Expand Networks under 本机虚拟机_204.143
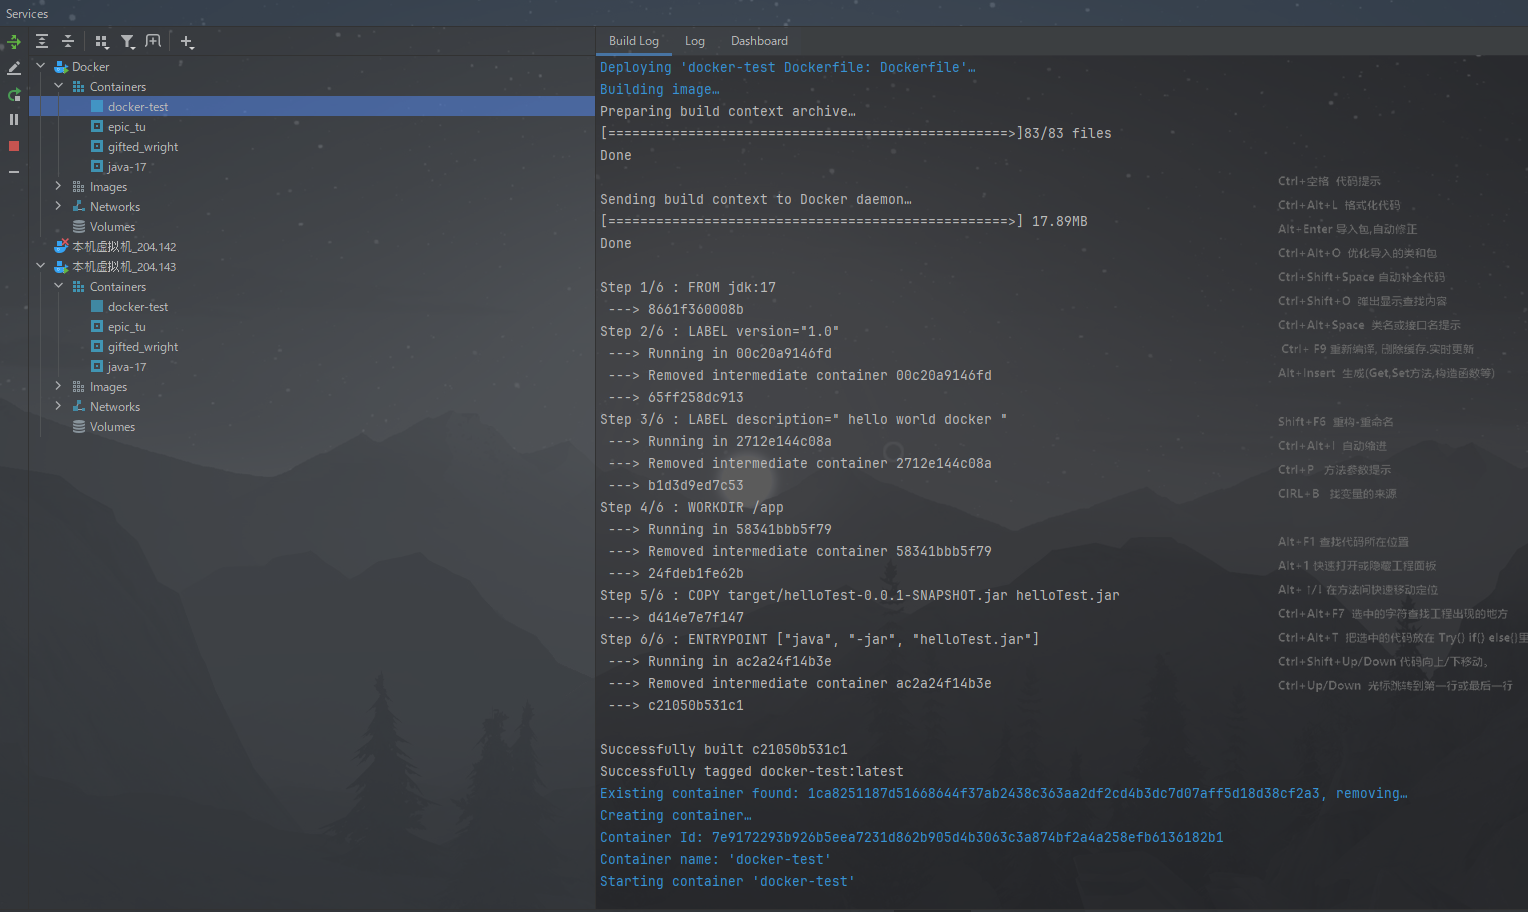Image resolution: width=1528 pixels, height=912 pixels. 58,406
